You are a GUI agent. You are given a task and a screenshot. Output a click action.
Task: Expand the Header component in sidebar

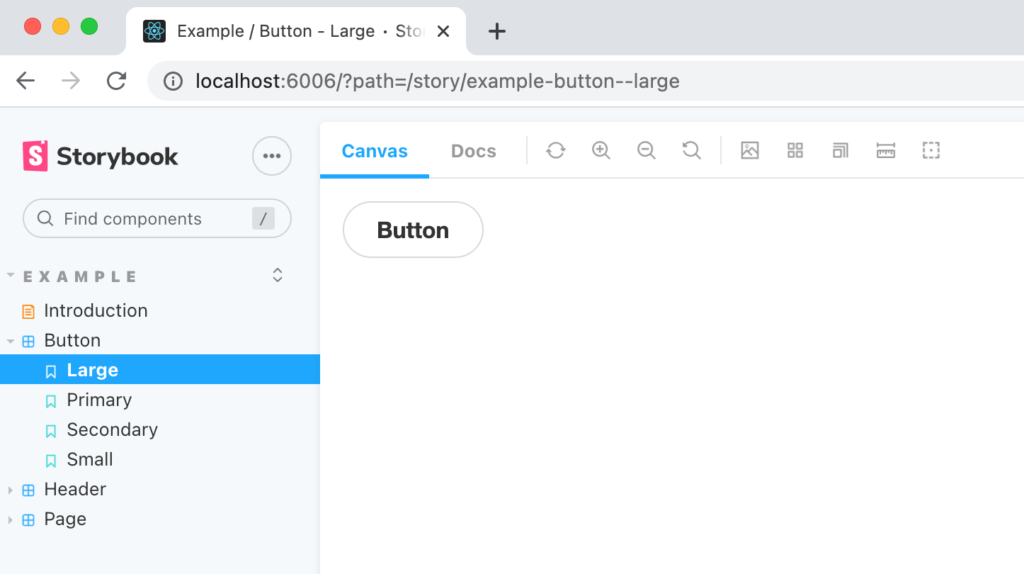[11, 490]
